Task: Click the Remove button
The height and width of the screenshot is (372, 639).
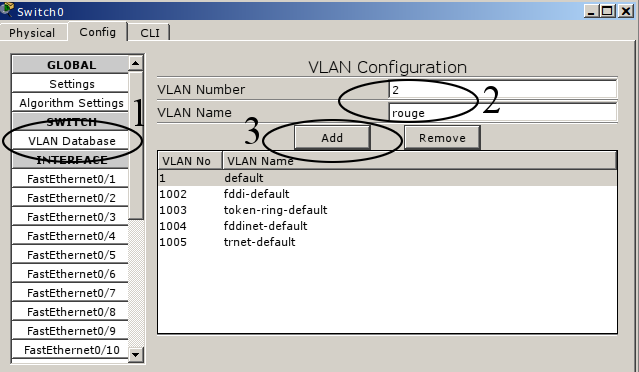Action: [x=442, y=138]
